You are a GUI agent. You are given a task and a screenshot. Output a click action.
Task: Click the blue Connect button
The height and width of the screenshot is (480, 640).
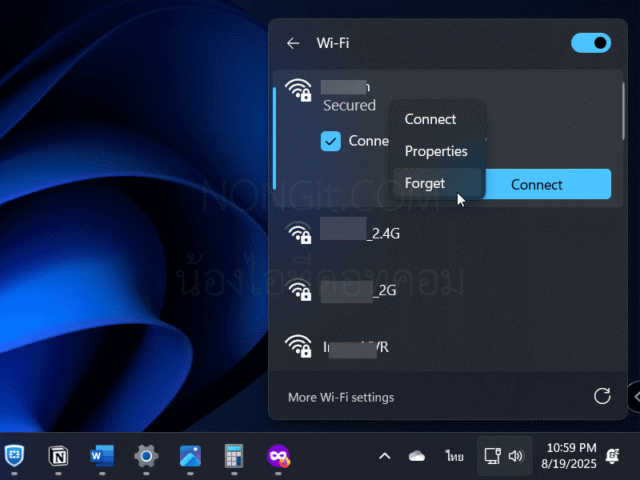coord(547,184)
